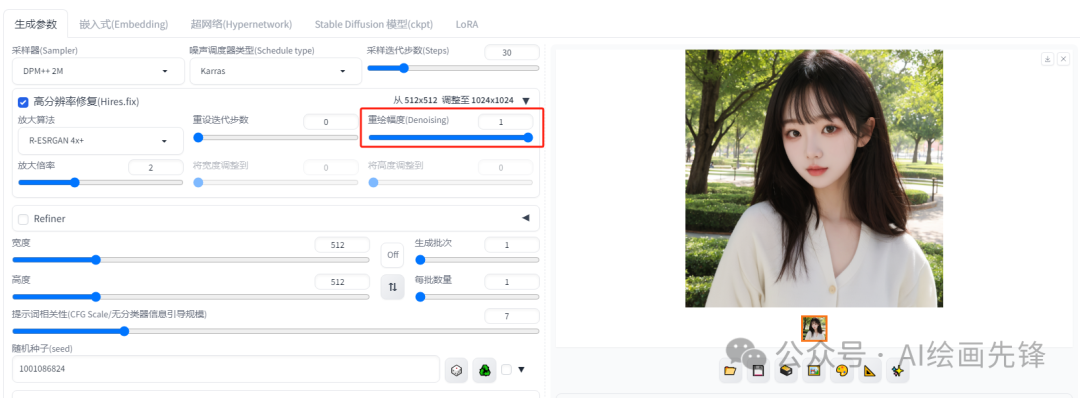Click the 每批数量 value field
Viewport: 1080px width, 398px height.
click(x=512, y=282)
